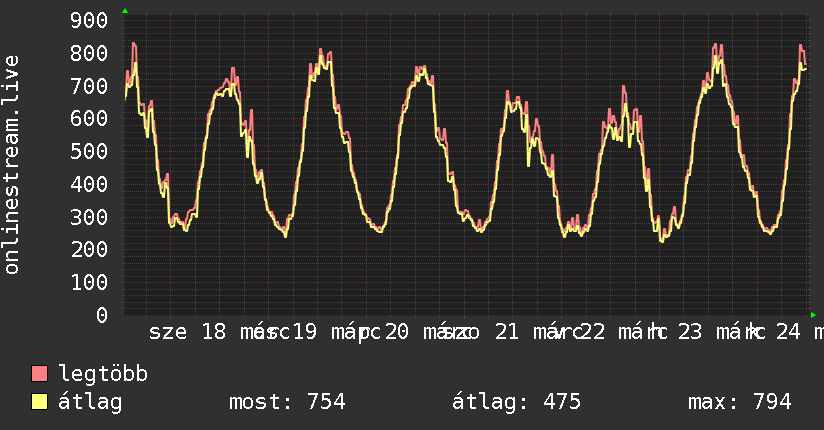Viewport: 824px width, 430px height.
Task: Click the yellow átlag legend color box
Action: coord(39,402)
